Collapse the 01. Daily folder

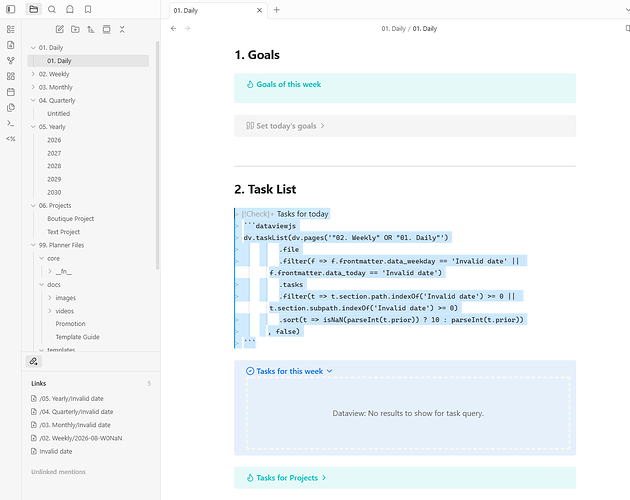(33, 48)
